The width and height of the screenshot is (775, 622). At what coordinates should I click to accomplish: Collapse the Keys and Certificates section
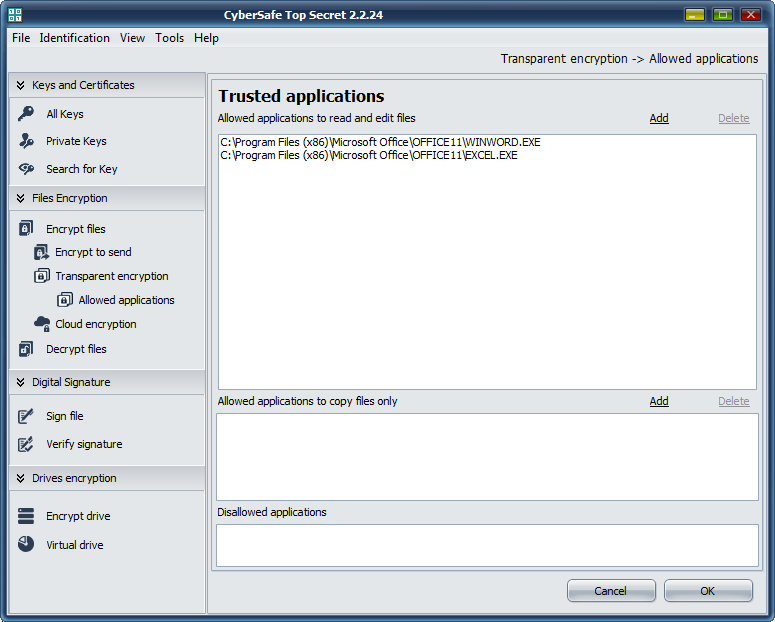(20, 85)
